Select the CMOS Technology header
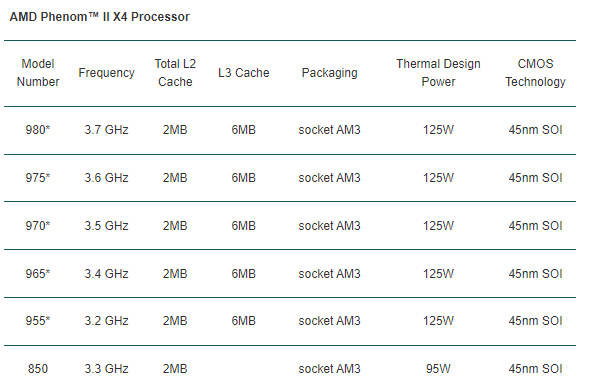This screenshot has width=596, height=389. click(x=535, y=73)
